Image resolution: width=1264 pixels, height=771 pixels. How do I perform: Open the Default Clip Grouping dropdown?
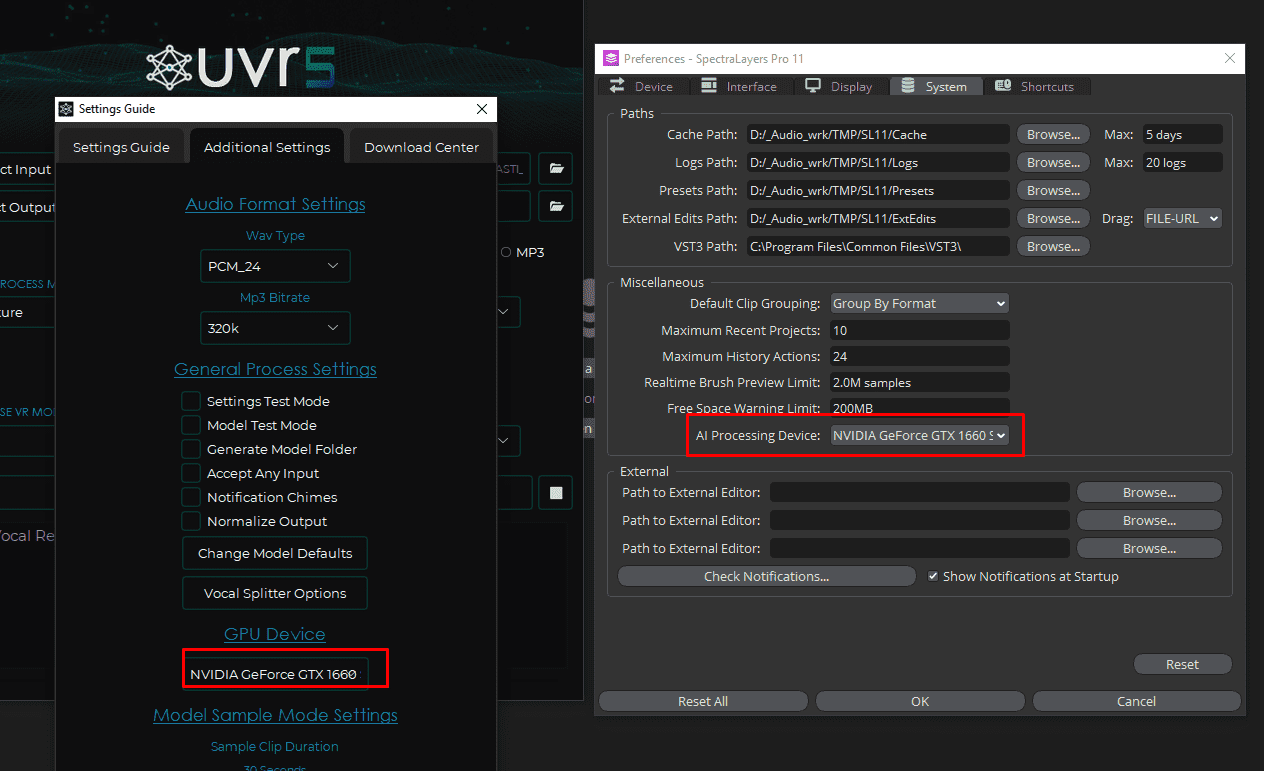point(919,303)
